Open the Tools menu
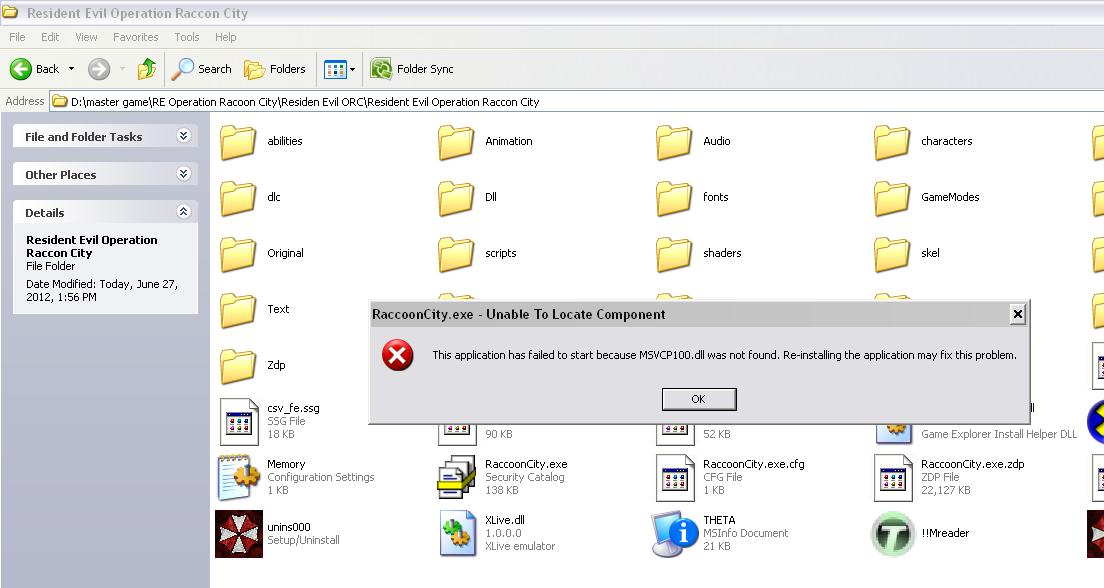Viewport: 1104px width, 588px height. pyautogui.click(x=187, y=37)
